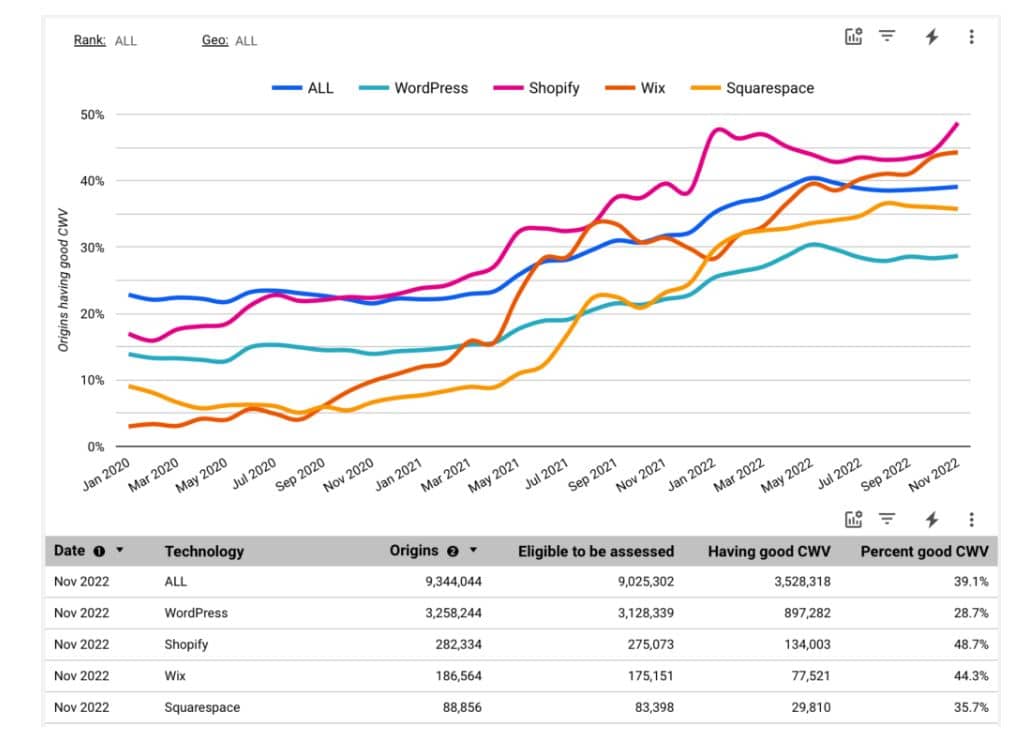The image size is (1025, 742).
Task: Toggle the WordPress series in legend
Action: [413, 88]
